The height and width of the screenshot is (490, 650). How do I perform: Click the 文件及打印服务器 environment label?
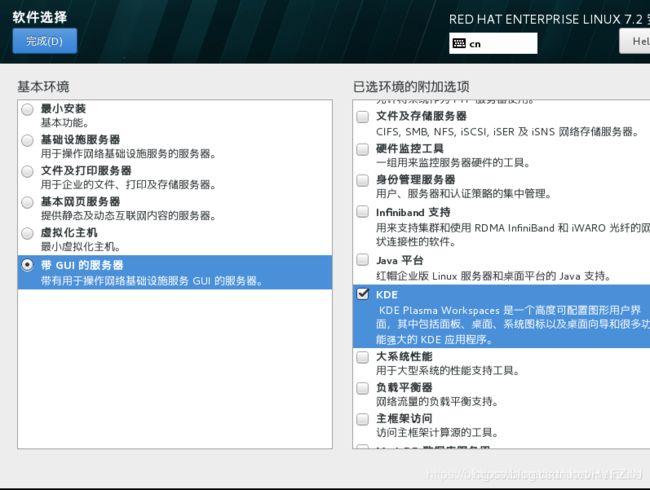coord(86,170)
